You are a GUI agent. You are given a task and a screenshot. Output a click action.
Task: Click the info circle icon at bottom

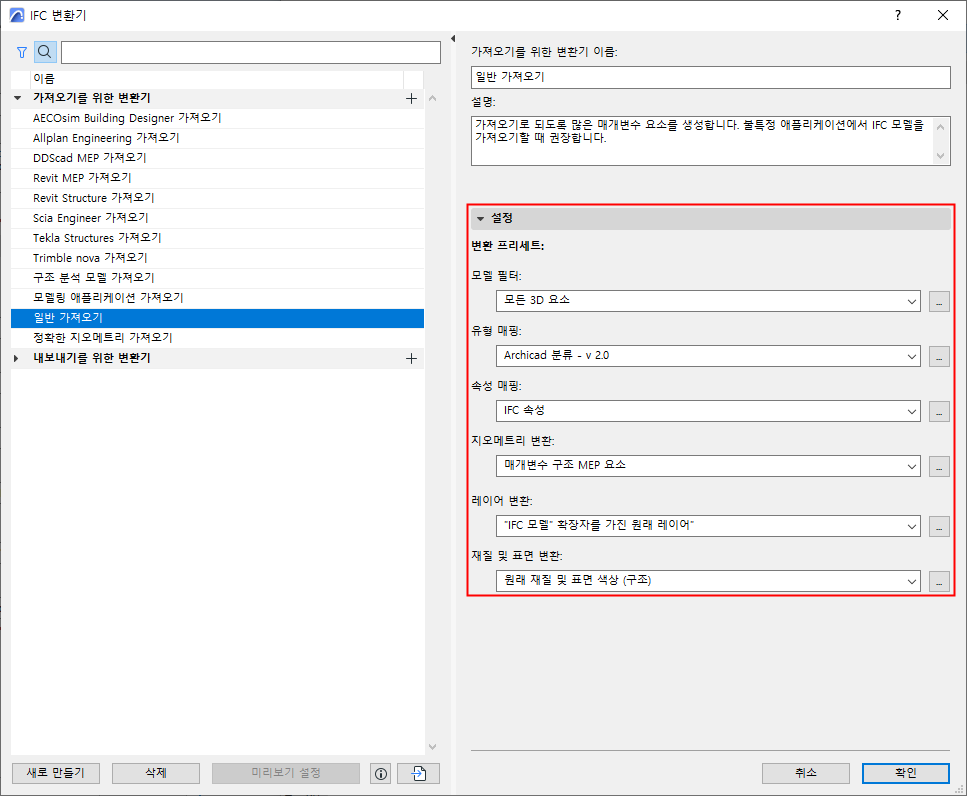tap(380, 772)
